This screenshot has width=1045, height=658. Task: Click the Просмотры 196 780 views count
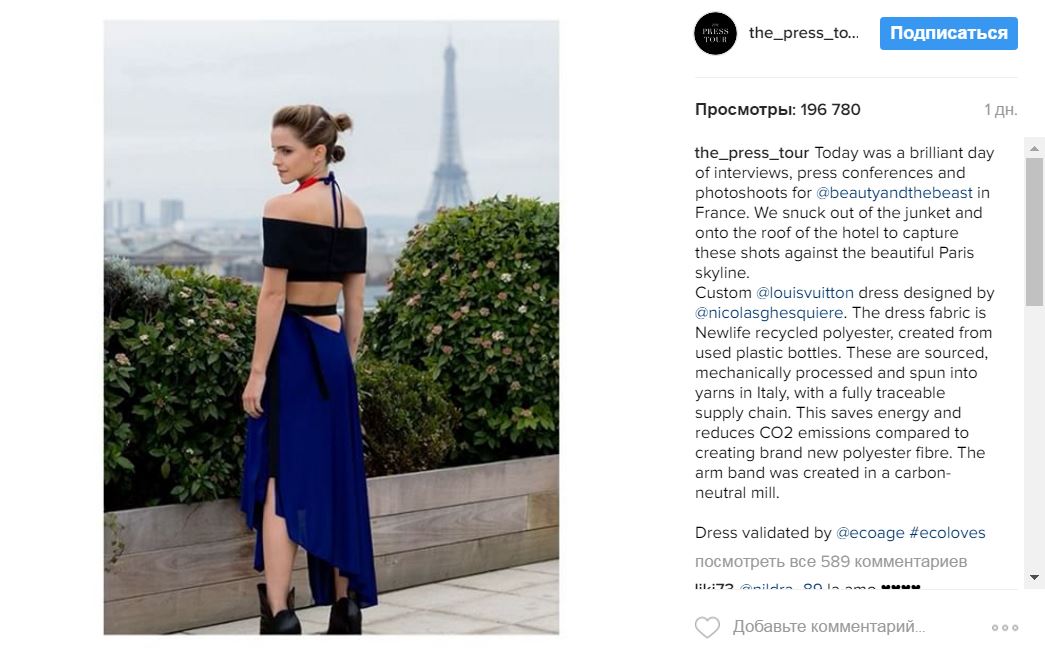click(778, 109)
